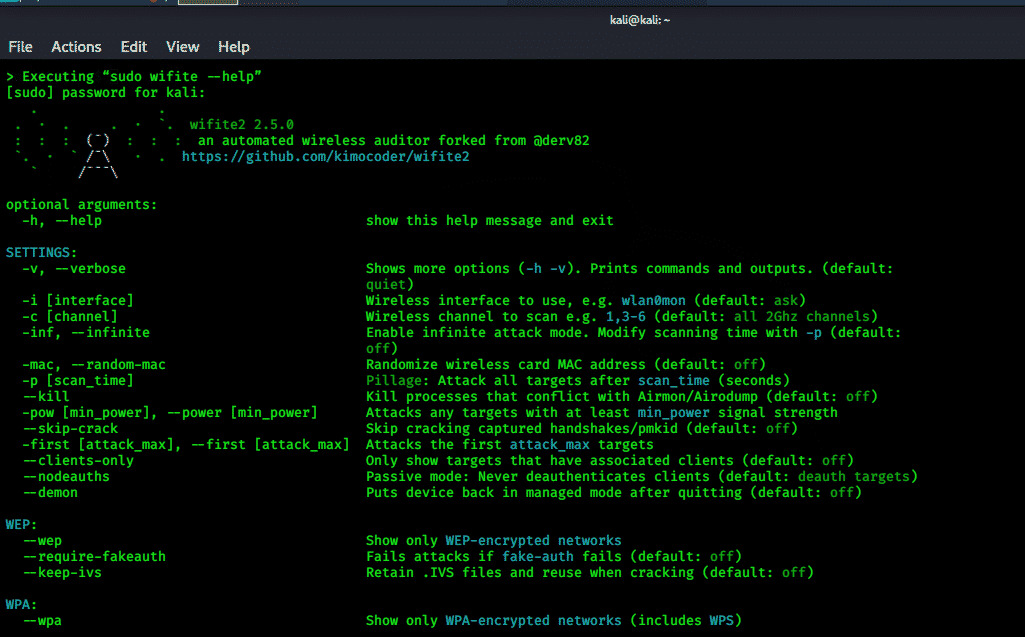Image resolution: width=1025 pixels, height=637 pixels.
Task: Click the '-h, --help' option
Action: tap(62, 220)
